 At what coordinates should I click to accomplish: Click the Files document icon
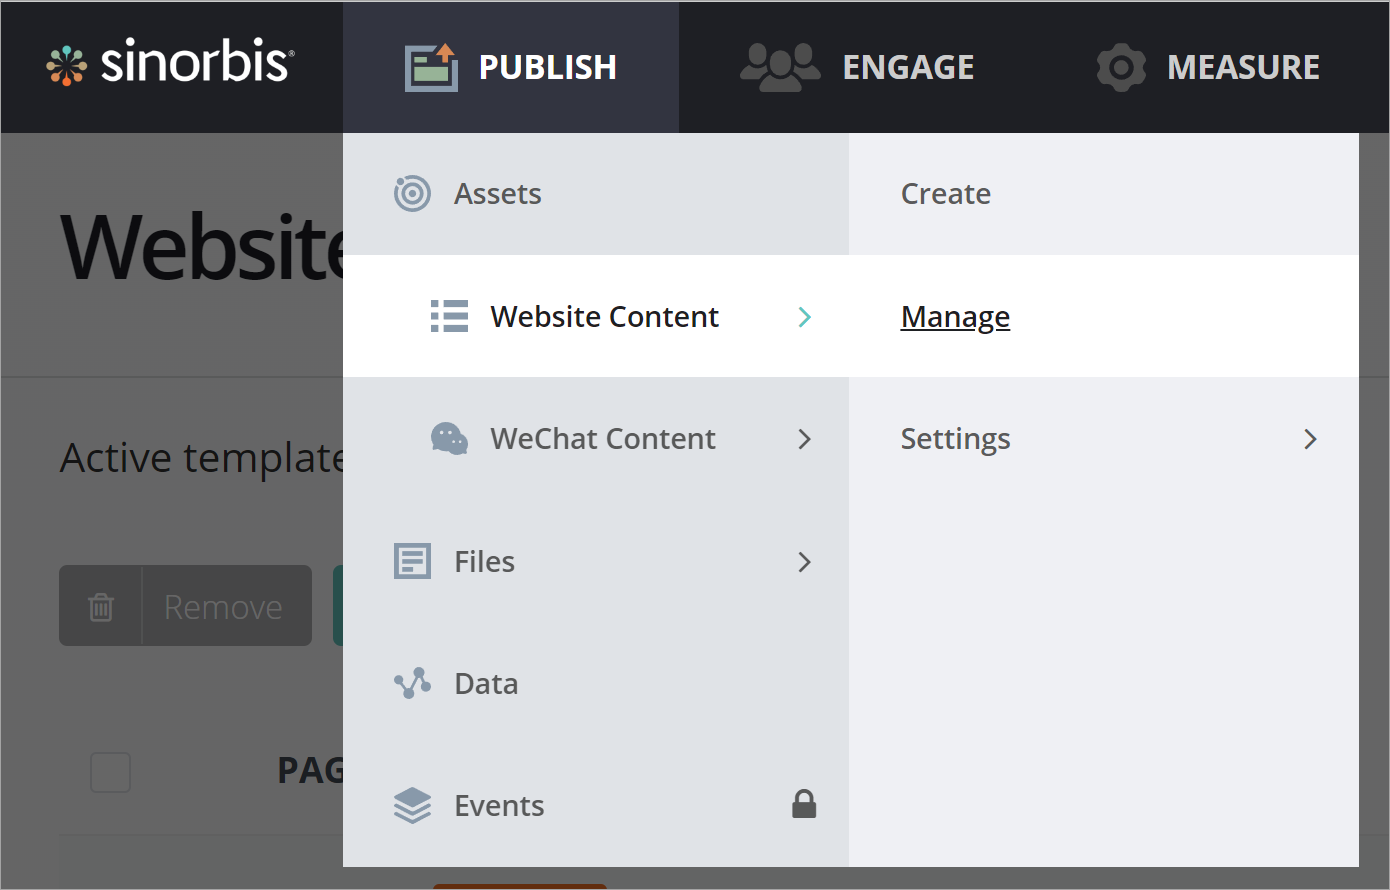(412, 561)
